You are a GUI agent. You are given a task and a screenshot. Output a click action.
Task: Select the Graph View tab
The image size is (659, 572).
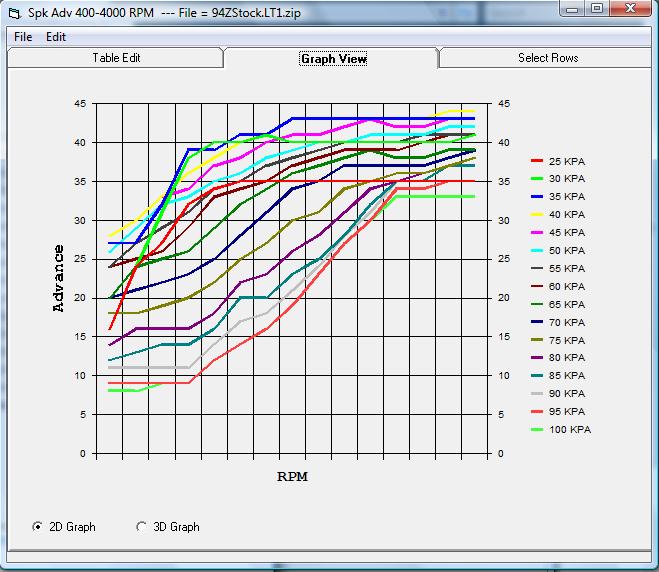tap(333, 59)
